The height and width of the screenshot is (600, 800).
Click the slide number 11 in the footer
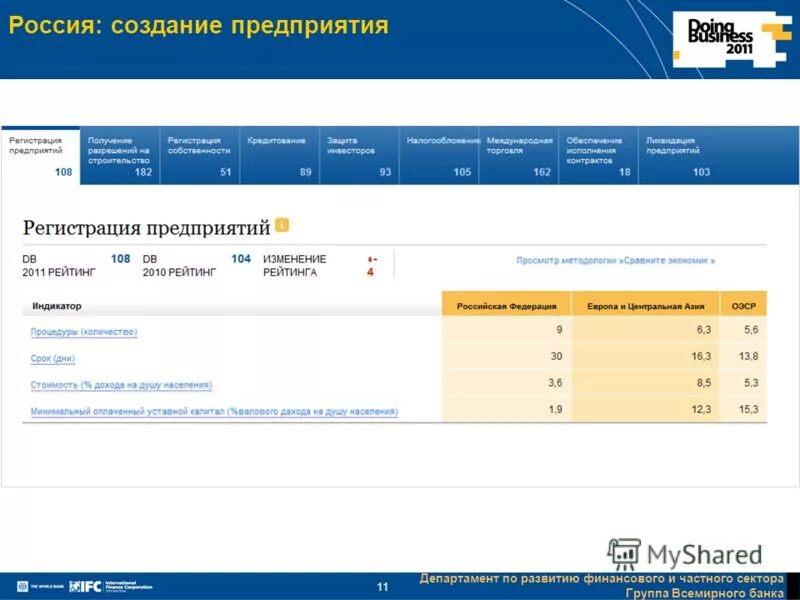click(382, 587)
